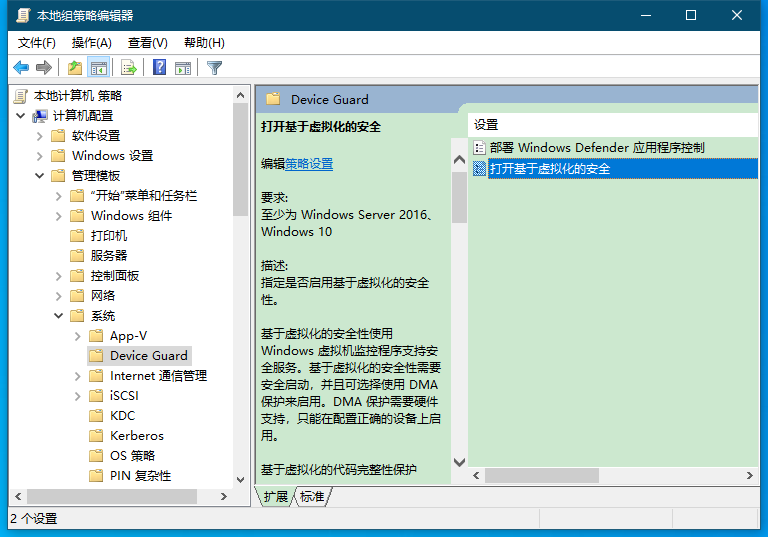
Task: Expand the 控制面板 node
Action: coord(59,276)
